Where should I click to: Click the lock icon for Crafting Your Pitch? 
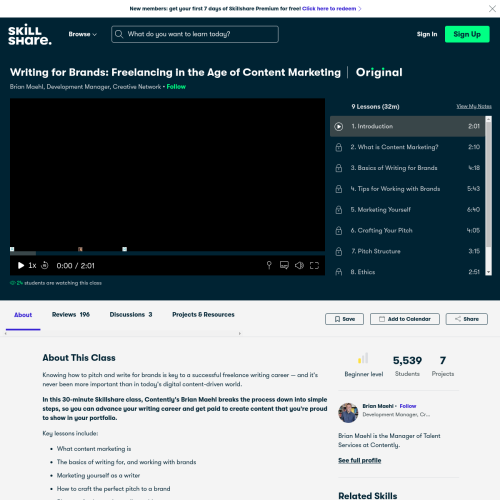tap(339, 231)
